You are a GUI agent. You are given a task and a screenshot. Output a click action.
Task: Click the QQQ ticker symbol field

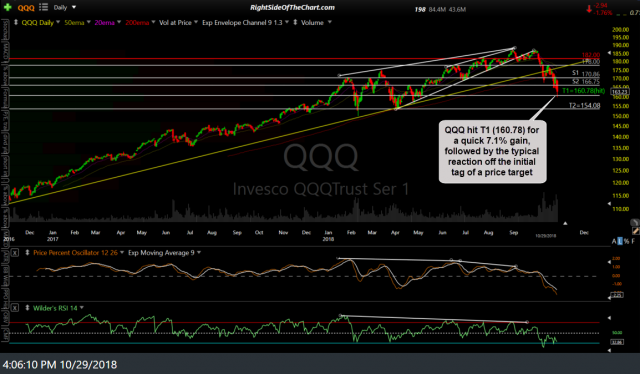pos(26,8)
